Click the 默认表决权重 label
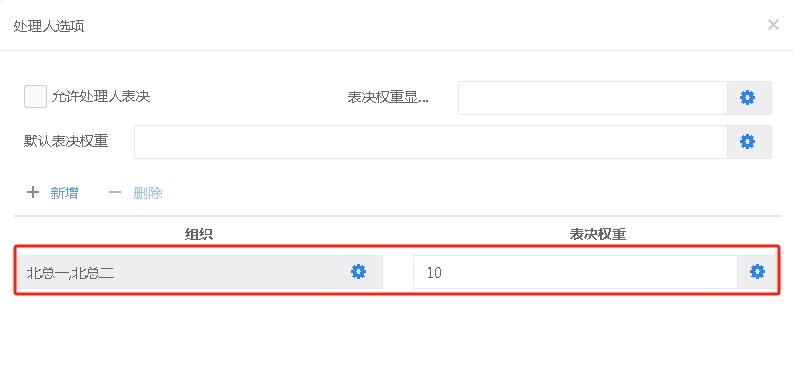The width and height of the screenshot is (793, 376). click(x=66, y=141)
